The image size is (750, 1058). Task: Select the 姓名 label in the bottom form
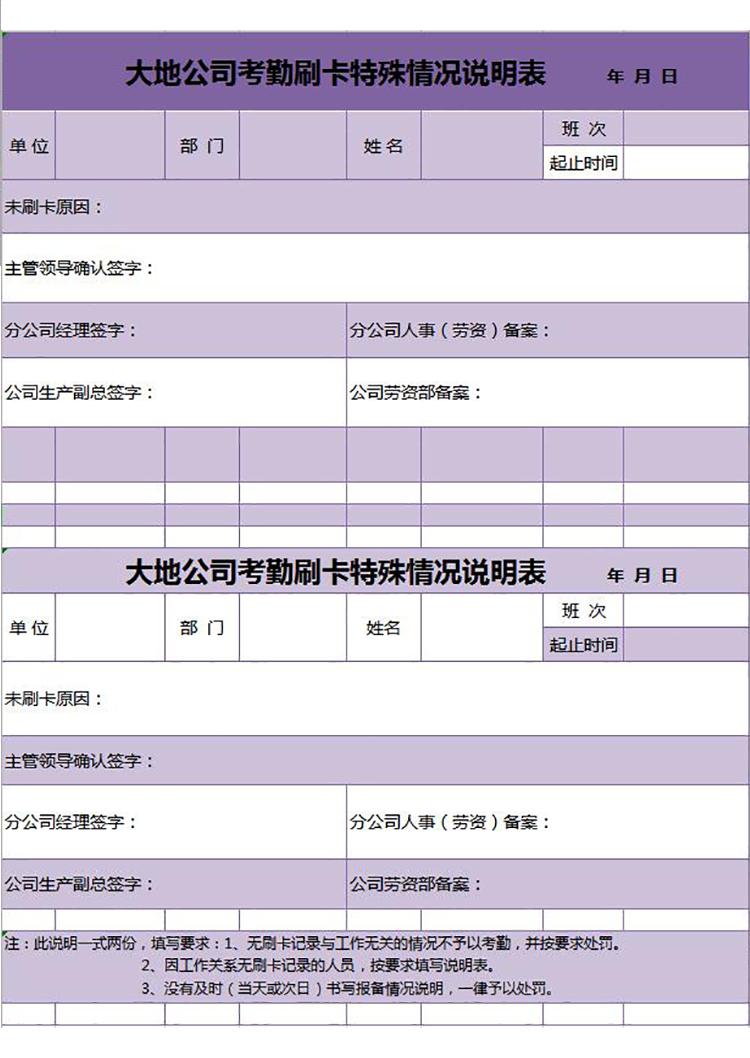[384, 628]
